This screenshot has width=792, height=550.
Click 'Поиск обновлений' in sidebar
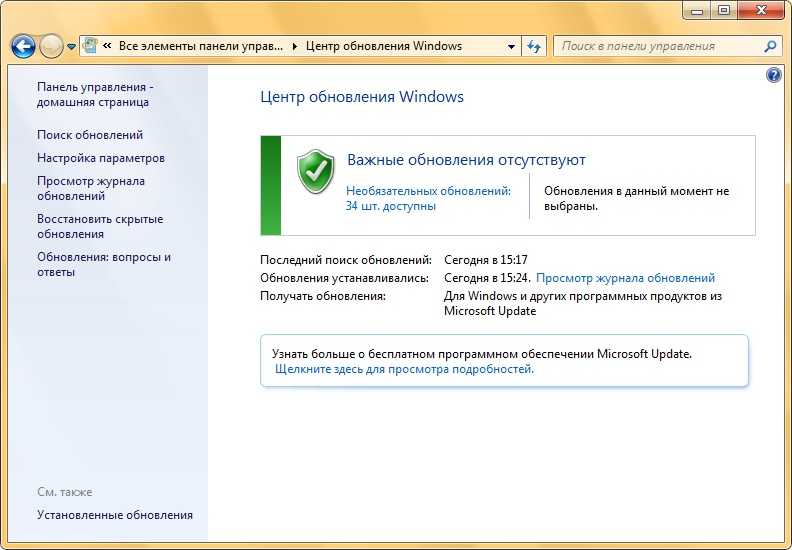tap(90, 135)
